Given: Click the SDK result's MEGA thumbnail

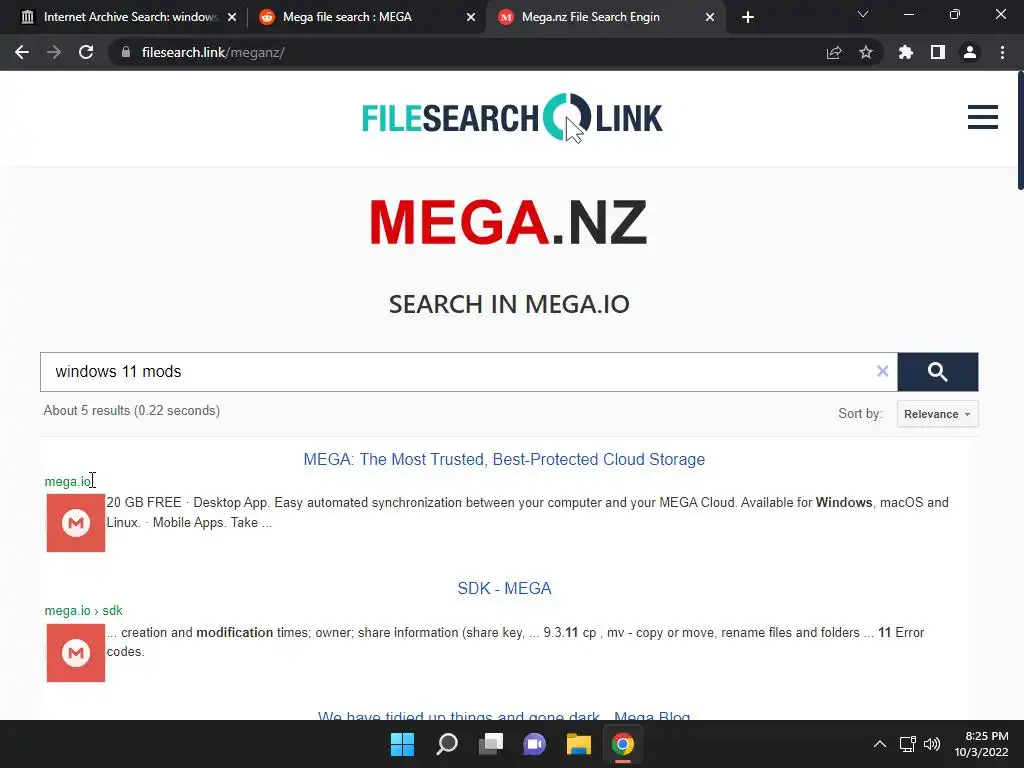Looking at the screenshot, I should [x=76, y=652].
